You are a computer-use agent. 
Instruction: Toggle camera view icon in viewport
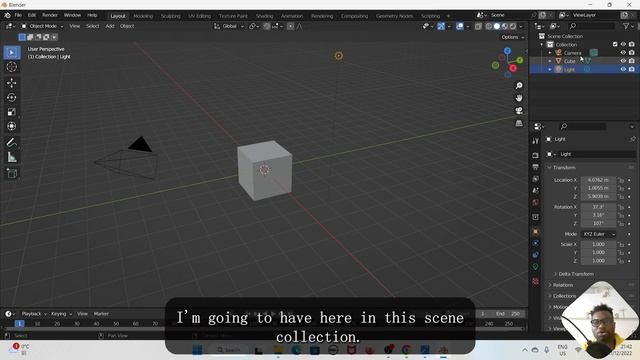click(x=519, y=111)
